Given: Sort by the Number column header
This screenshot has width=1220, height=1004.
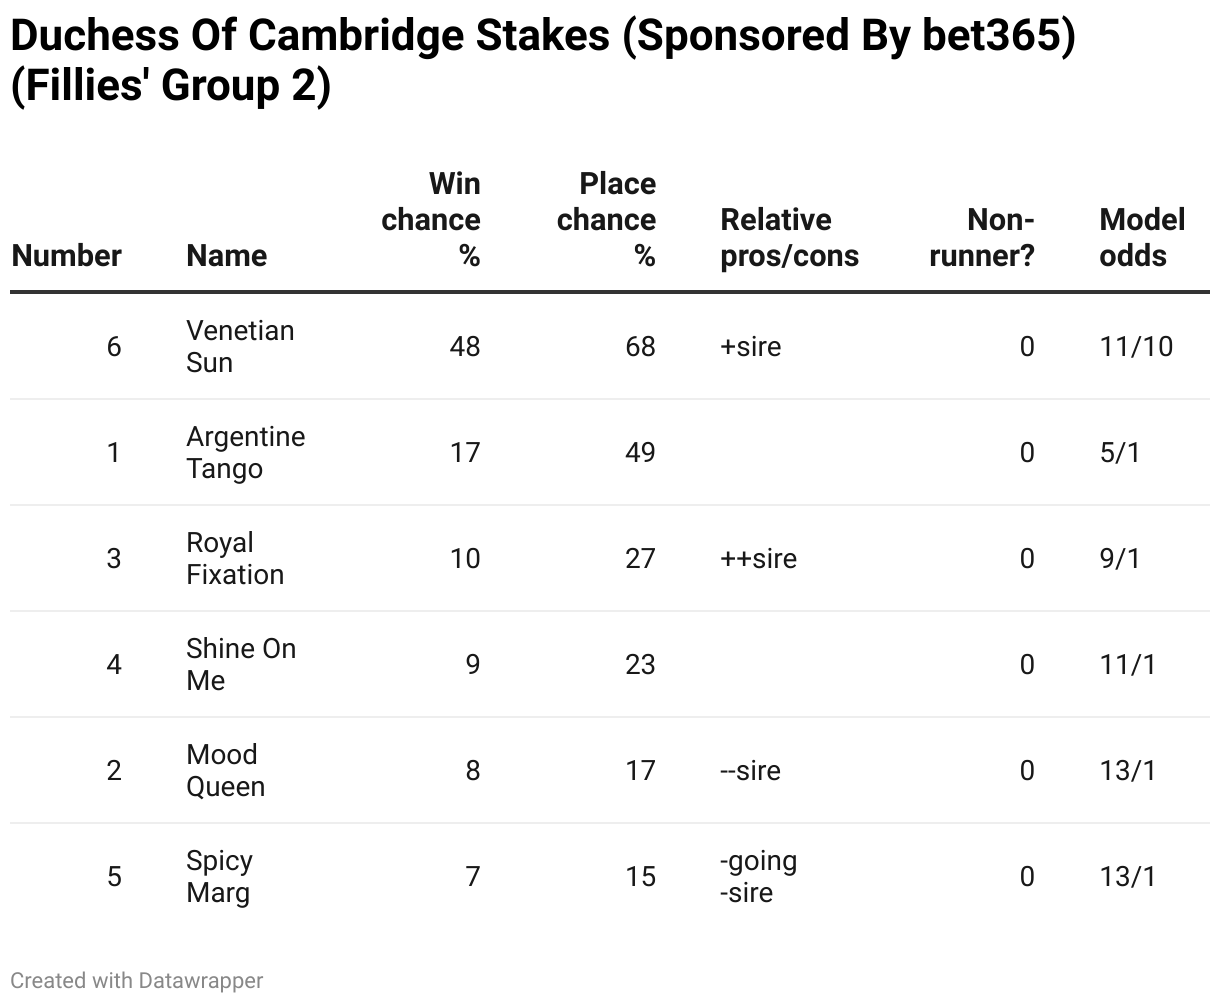Looking at the screenshot, I should 67,256.
